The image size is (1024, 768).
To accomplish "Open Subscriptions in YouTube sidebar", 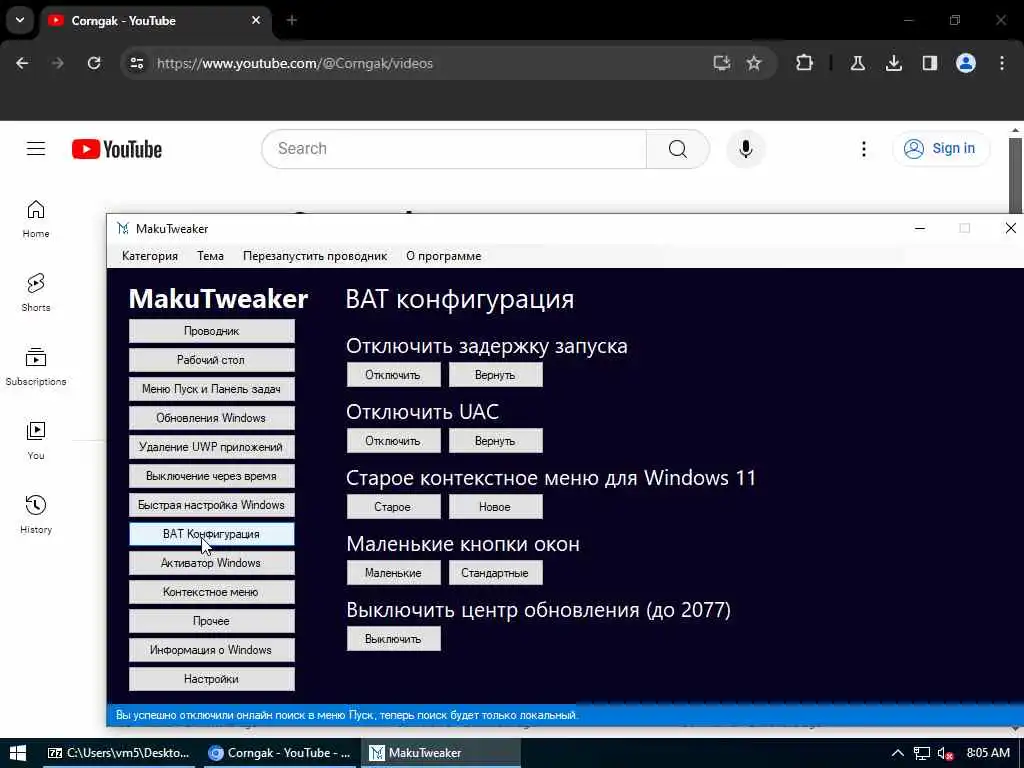I will [36, 367].
